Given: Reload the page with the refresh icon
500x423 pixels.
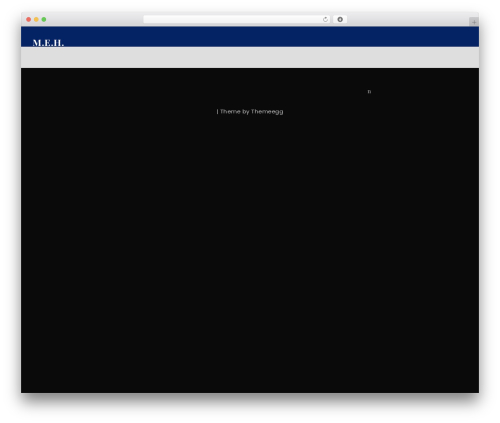Looking at the screenshot, I should click(x=325, y=20).
